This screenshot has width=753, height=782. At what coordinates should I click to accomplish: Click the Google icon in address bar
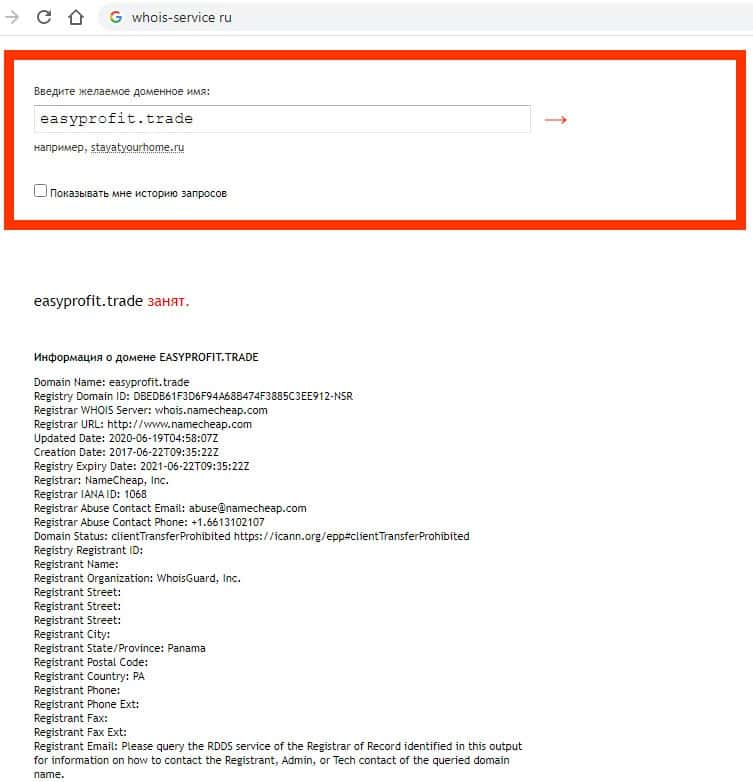[x=116, y=17]
